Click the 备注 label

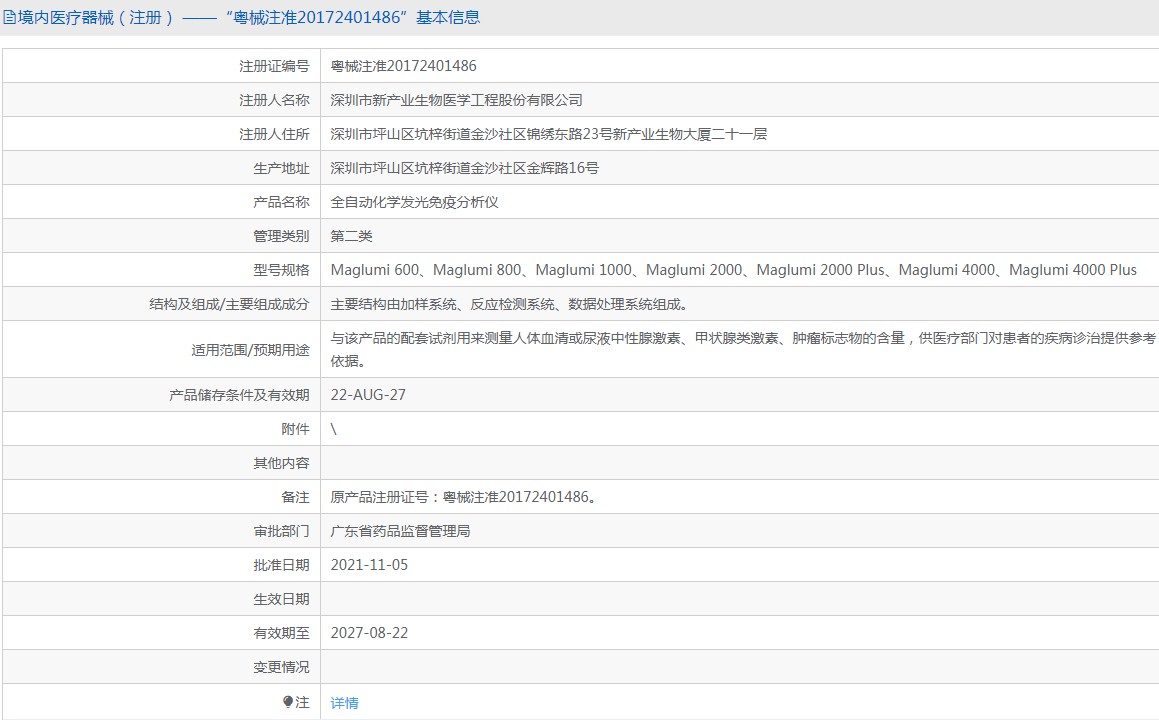click(295, 497)
